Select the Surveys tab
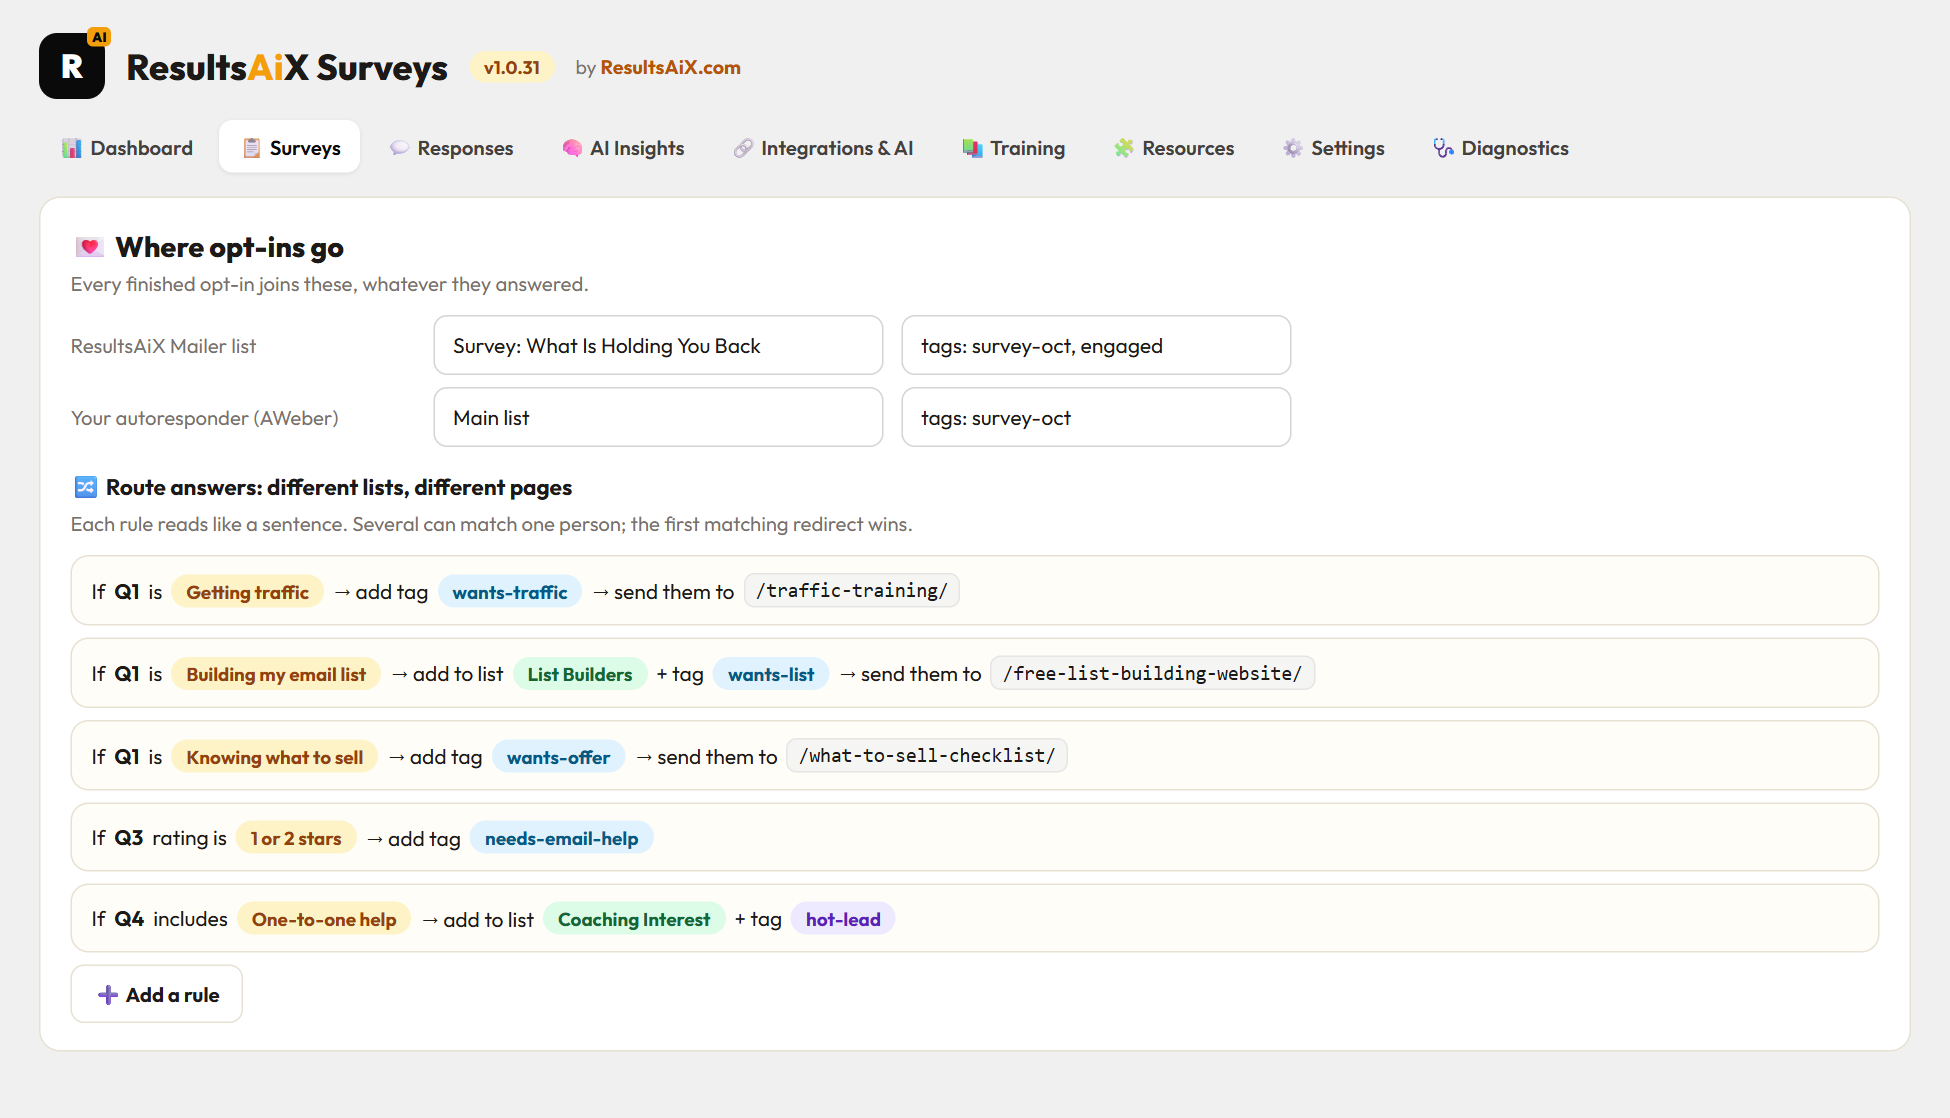 (x=290, y=148)
